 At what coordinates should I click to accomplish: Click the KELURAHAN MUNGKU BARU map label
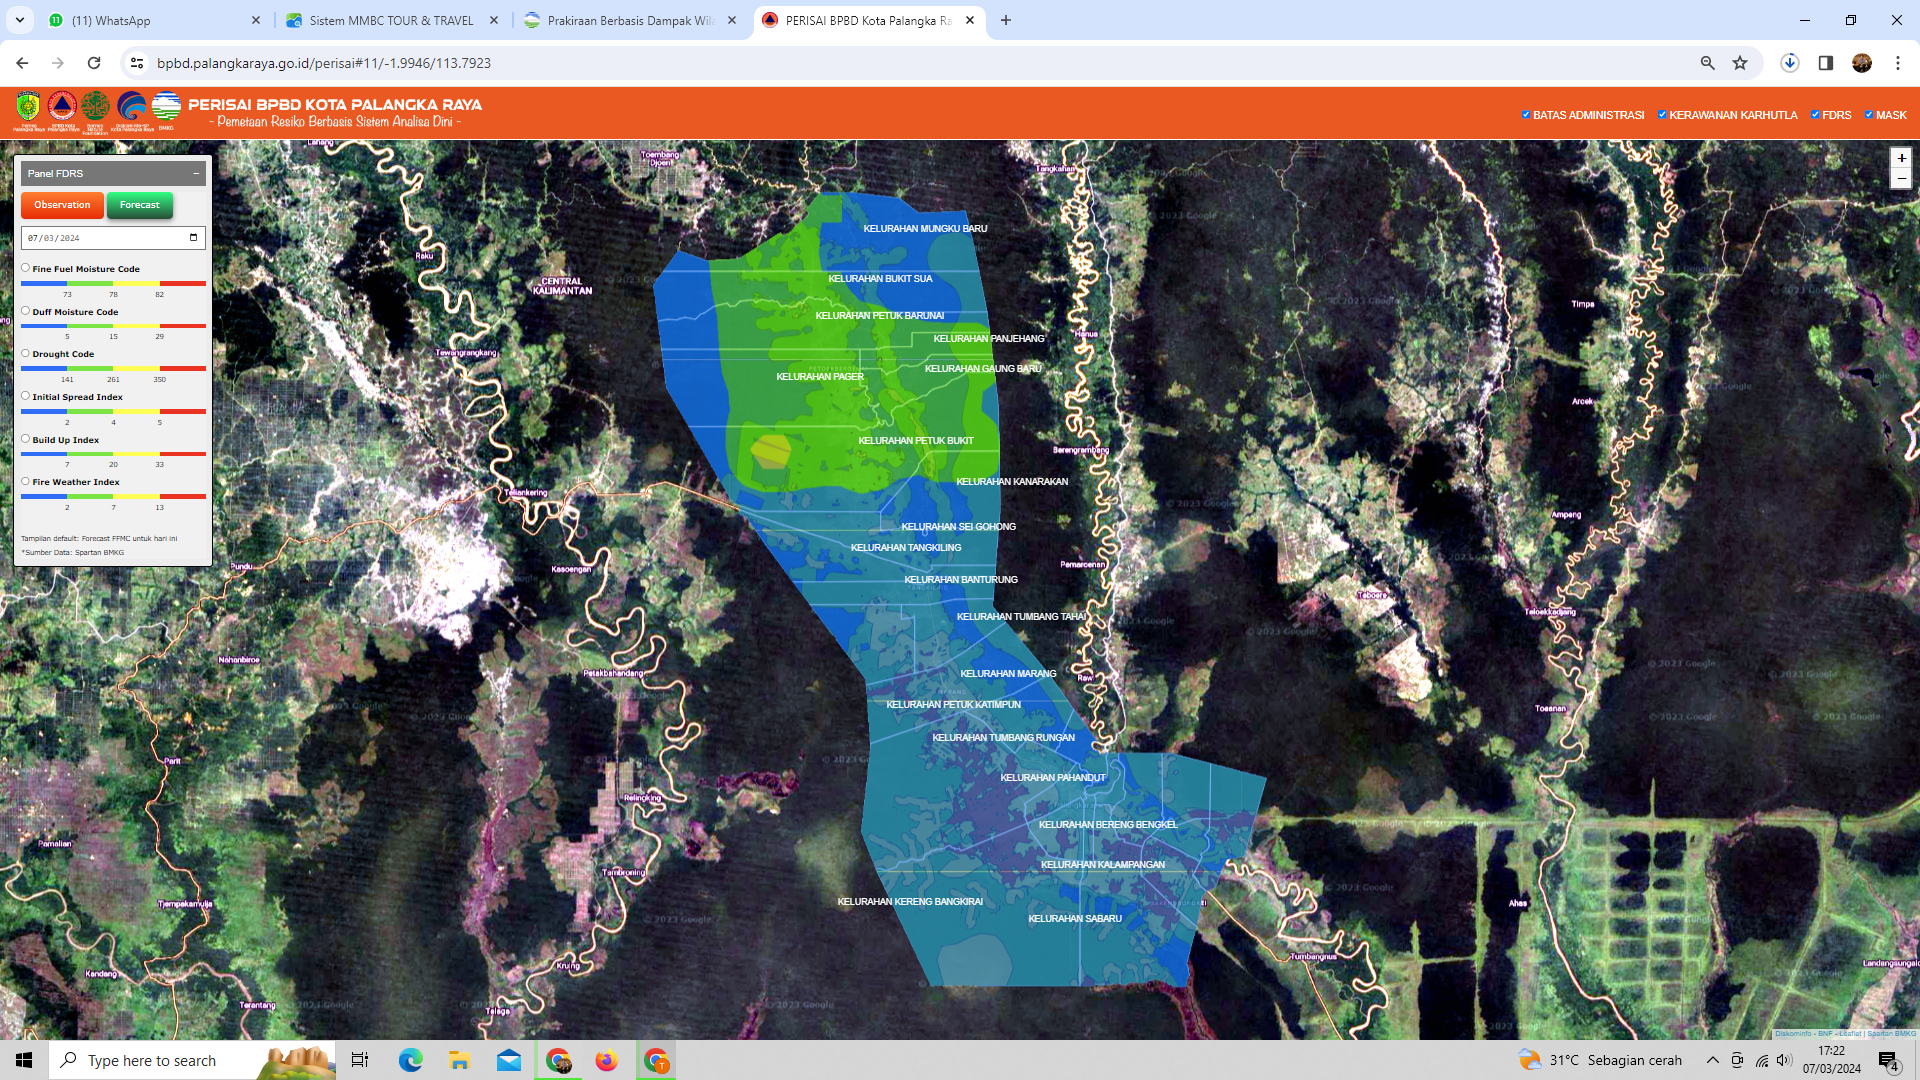click(925, 229)
